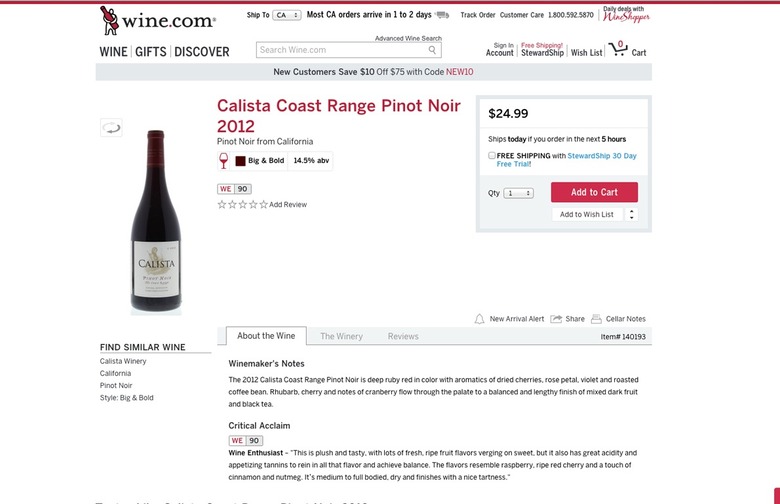Click the wine.com logo
Viewport: 780px width, 504px height.
tap(157, 19)
